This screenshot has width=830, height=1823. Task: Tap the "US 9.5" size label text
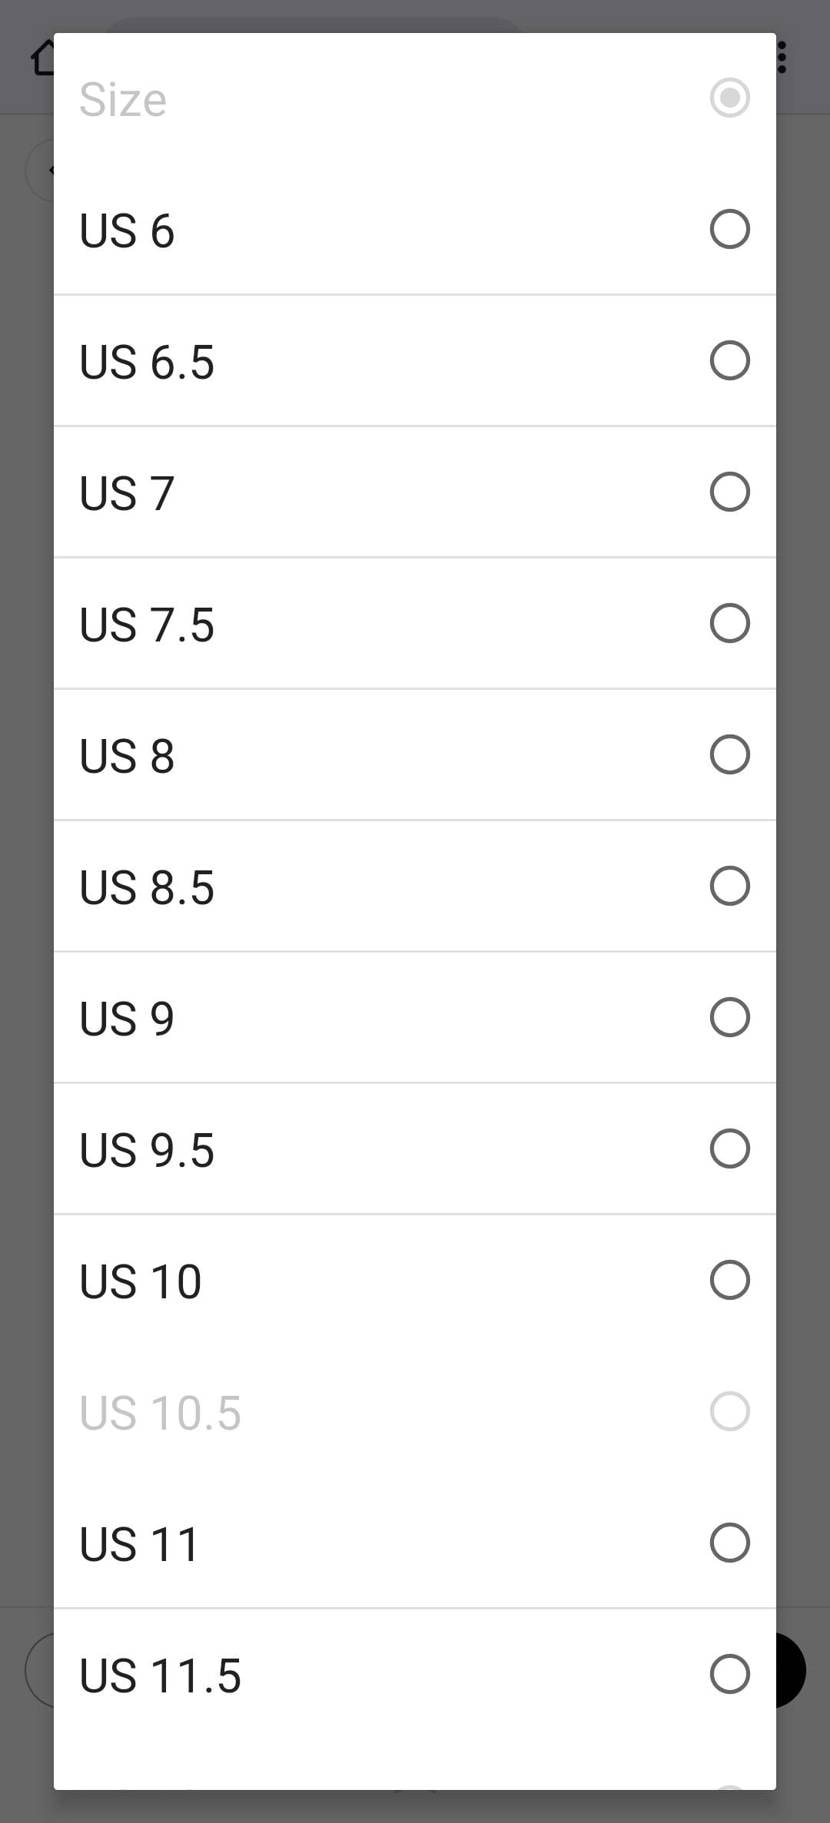(147, 1150)
